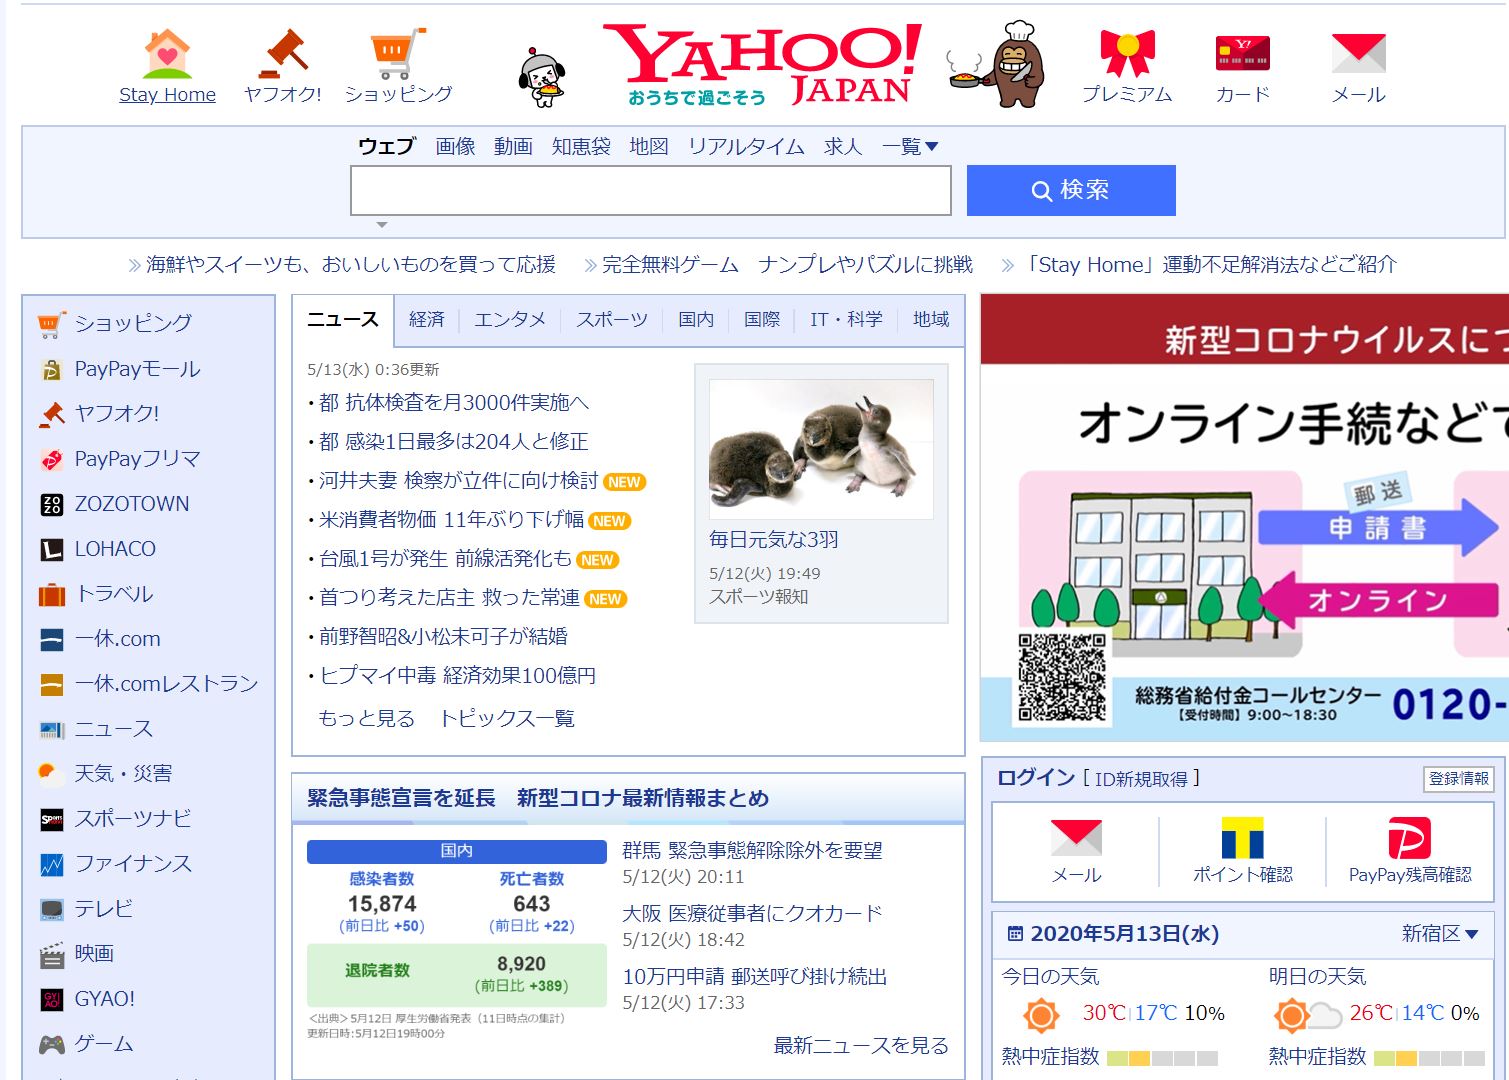Viewport: 1509px width, 1080px height.
Task: Open 最新ニュースを見る link
Action: coord(861,1045)
